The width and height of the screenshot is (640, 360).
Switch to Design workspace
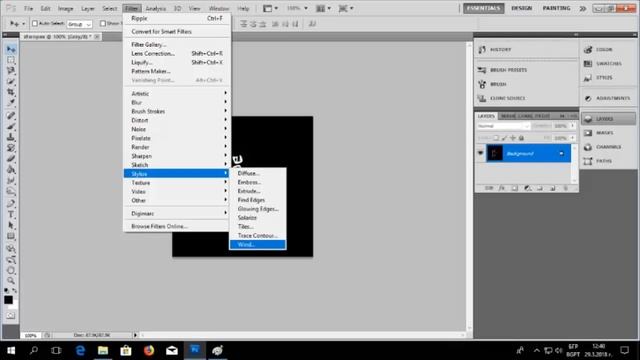click(x=522, y=8)
